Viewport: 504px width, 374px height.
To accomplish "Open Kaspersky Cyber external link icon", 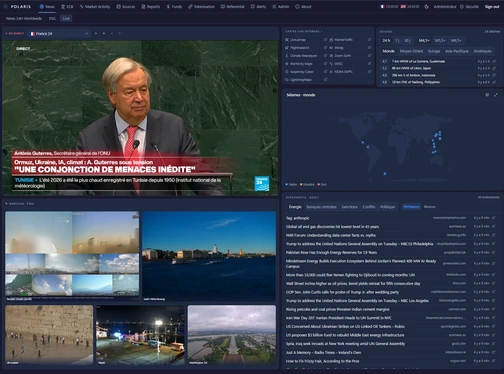I will (x=325, y=72).
